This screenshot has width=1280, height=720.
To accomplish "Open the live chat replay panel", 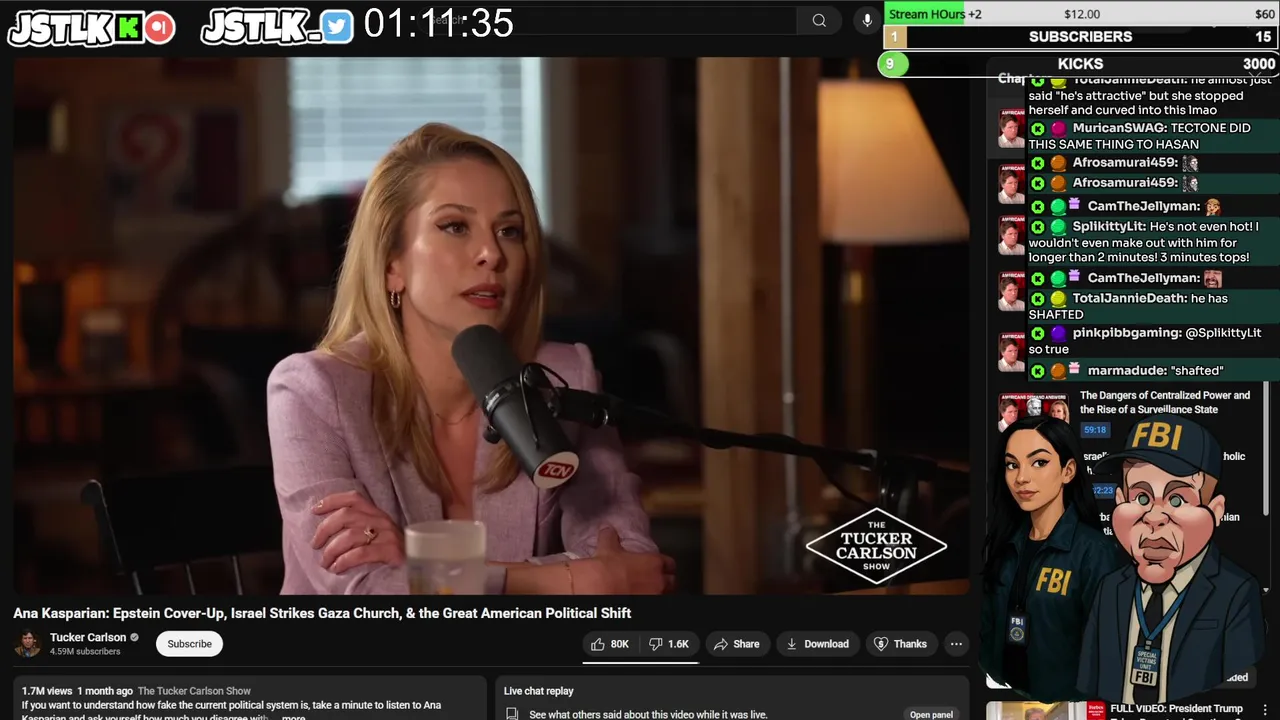I will coord(931,714).
